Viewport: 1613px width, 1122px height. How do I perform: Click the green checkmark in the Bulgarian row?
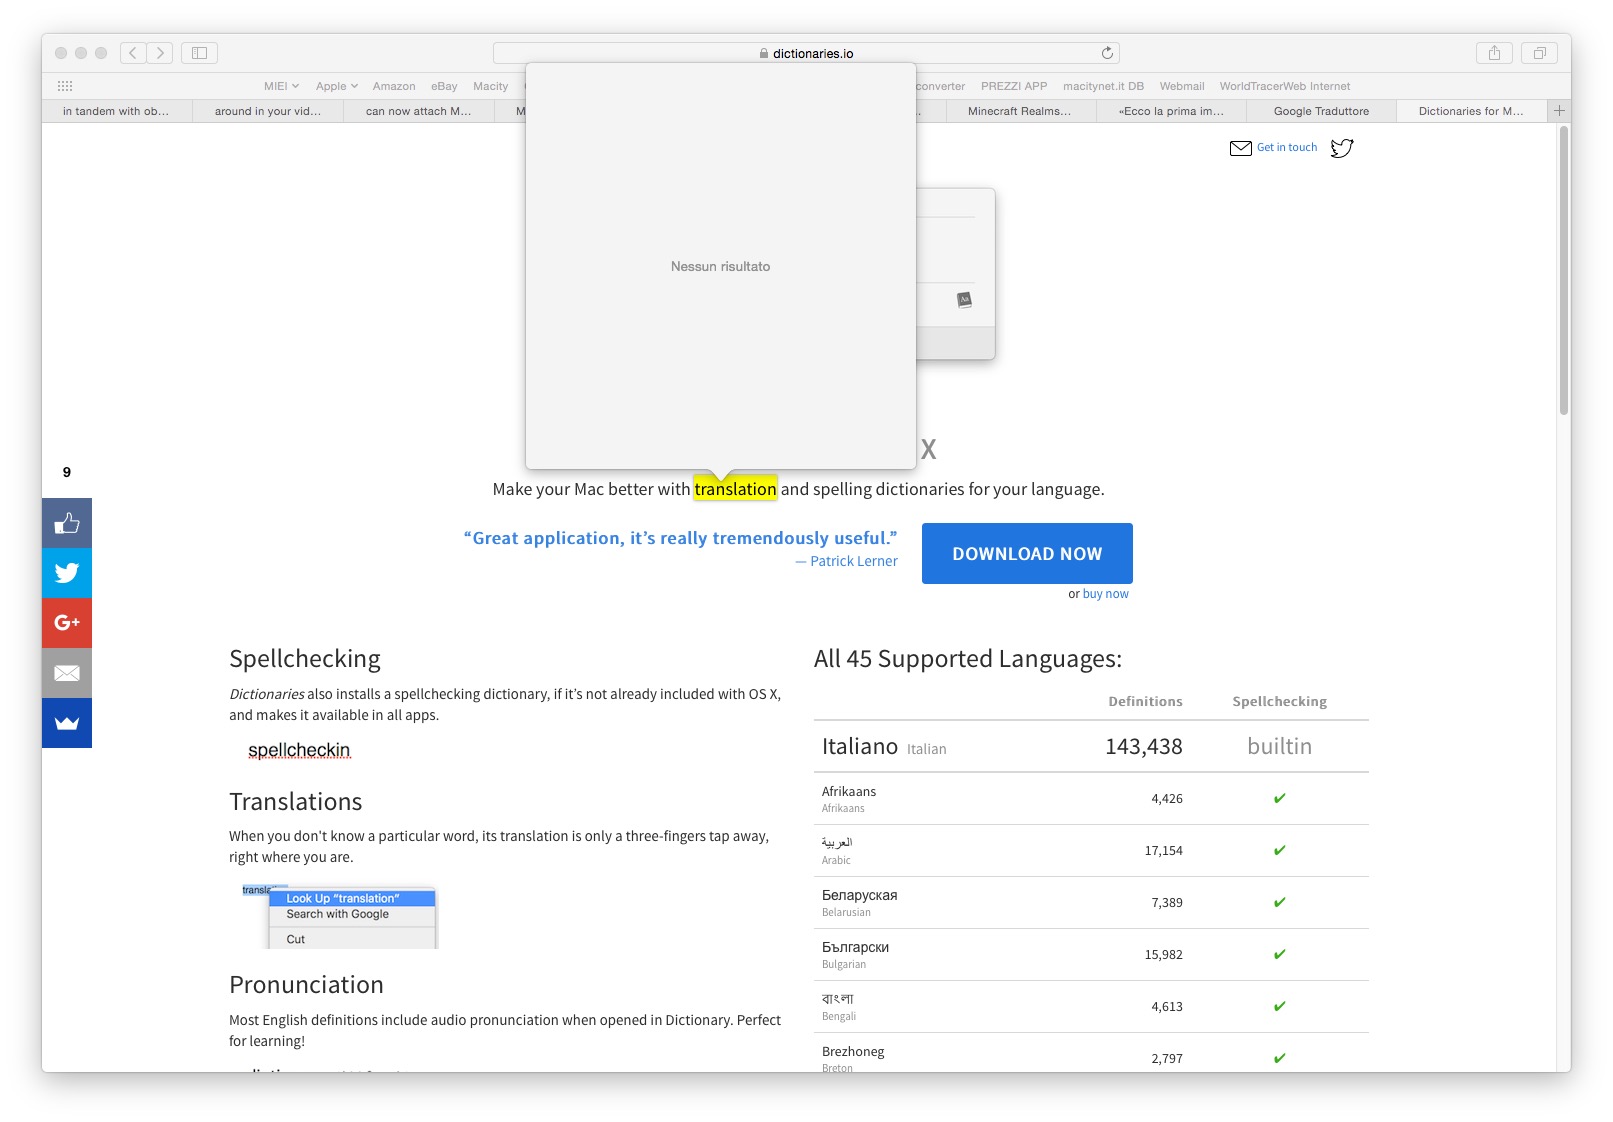tap(1279, 954)
